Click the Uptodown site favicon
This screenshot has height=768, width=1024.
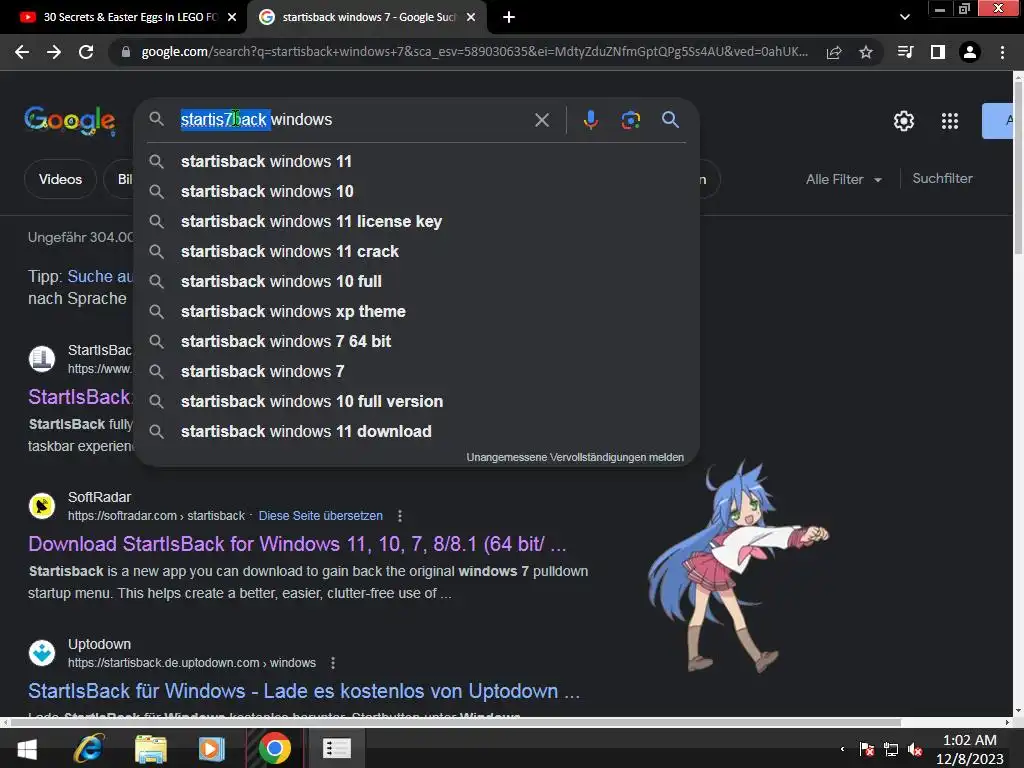pos(42,653)
